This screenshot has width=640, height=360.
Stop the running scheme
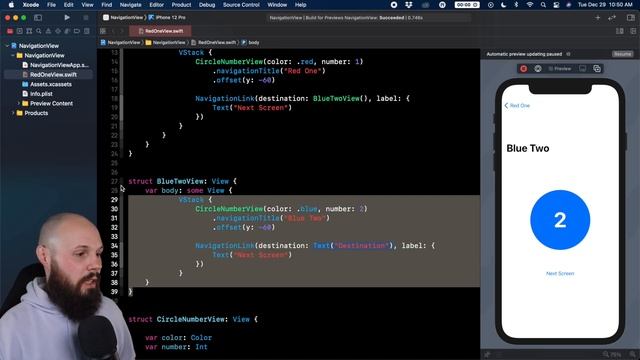pyautogui.click(x=86, y=18)
